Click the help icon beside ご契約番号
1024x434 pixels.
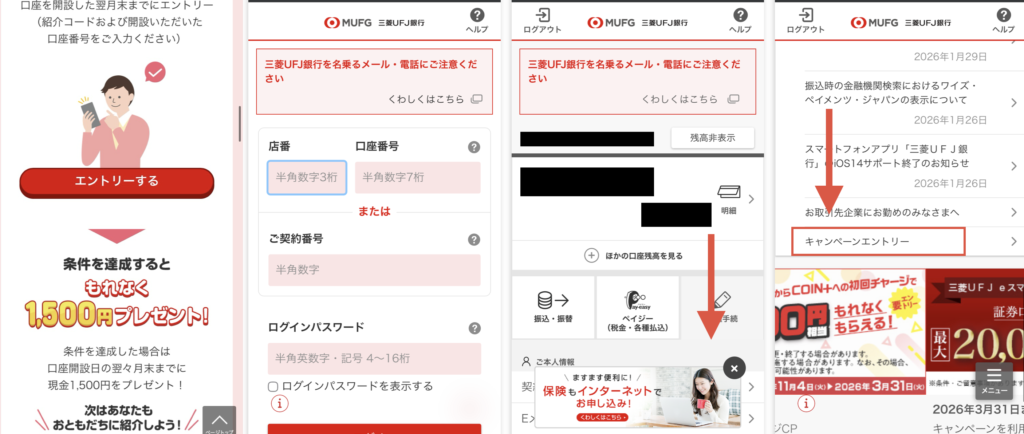click(474, 240)
